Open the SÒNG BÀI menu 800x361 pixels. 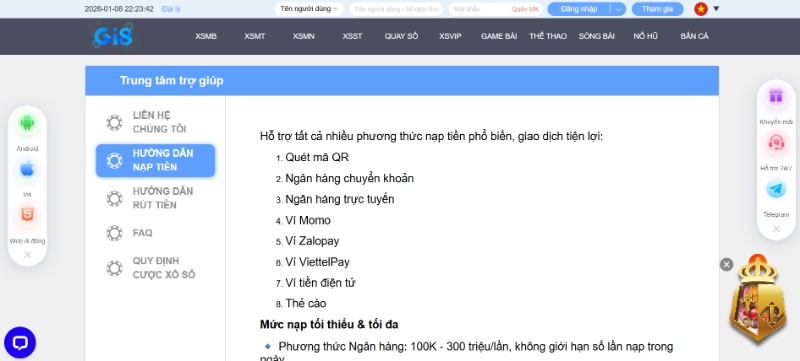596,36
